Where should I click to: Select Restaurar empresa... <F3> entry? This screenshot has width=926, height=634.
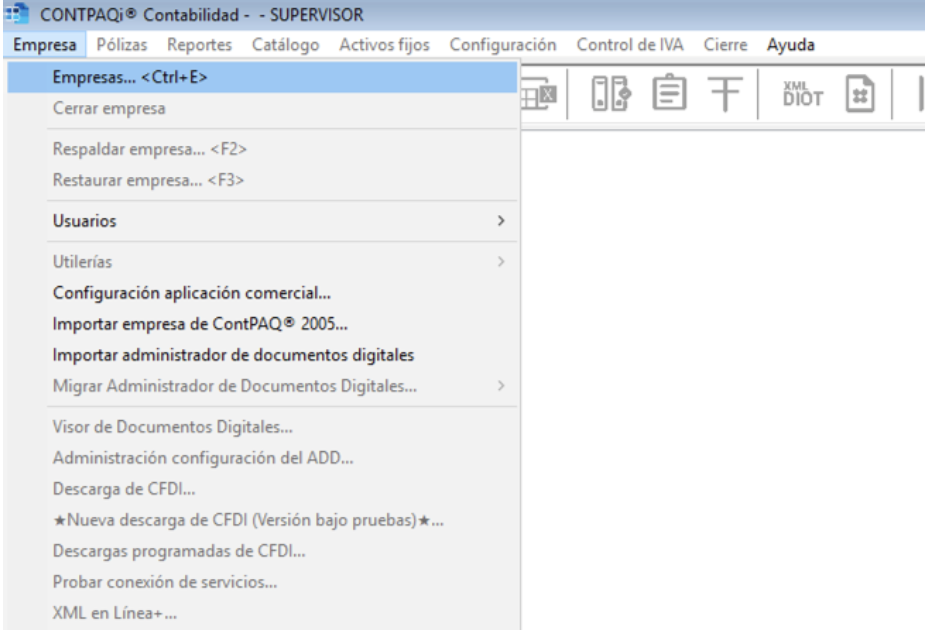coord(262,180)
